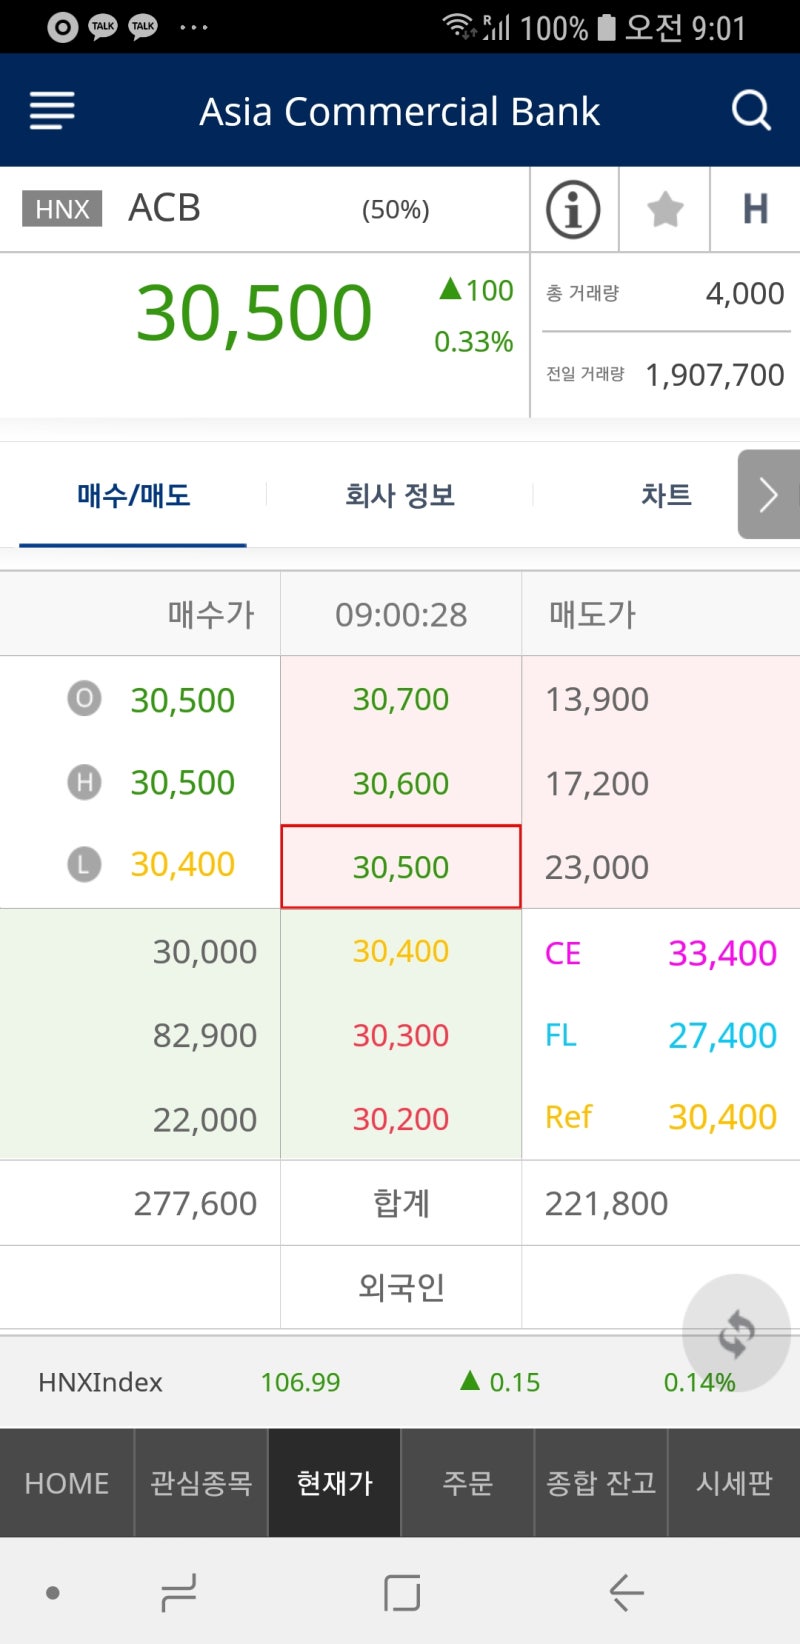Image resolution: width=800 pixels, height=1644 pixels.
Task: Tap the circular refresh icon
Action: point(737,1333)
